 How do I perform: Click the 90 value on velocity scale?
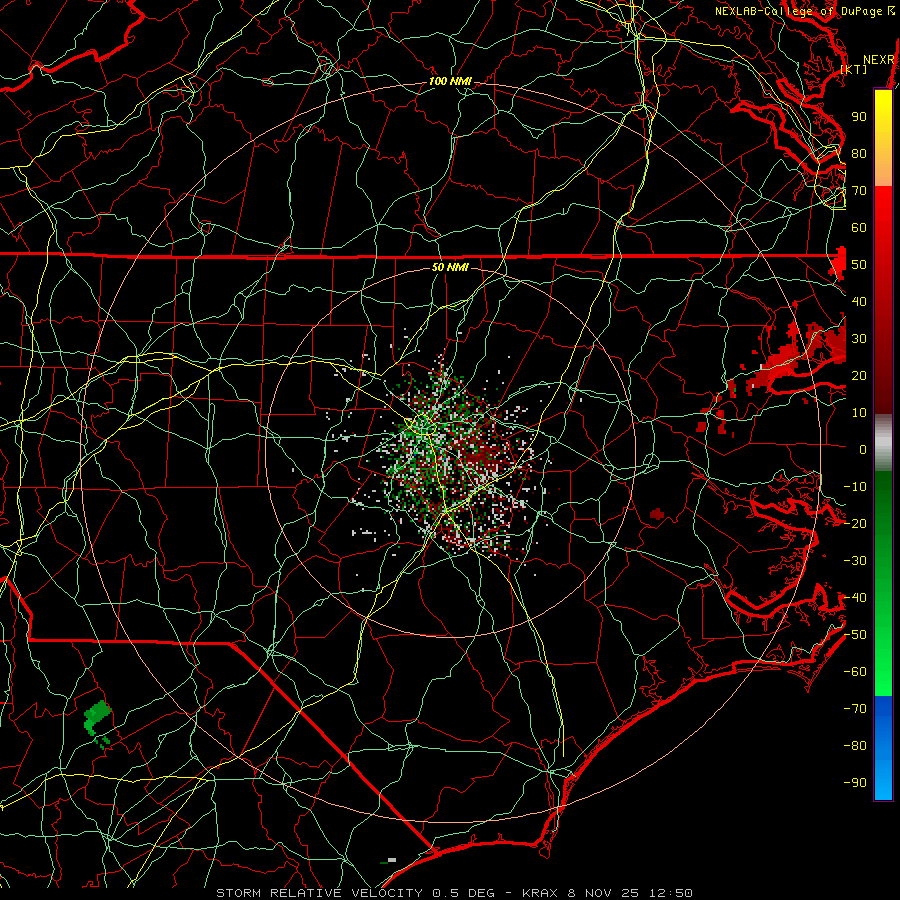(859, 117)
